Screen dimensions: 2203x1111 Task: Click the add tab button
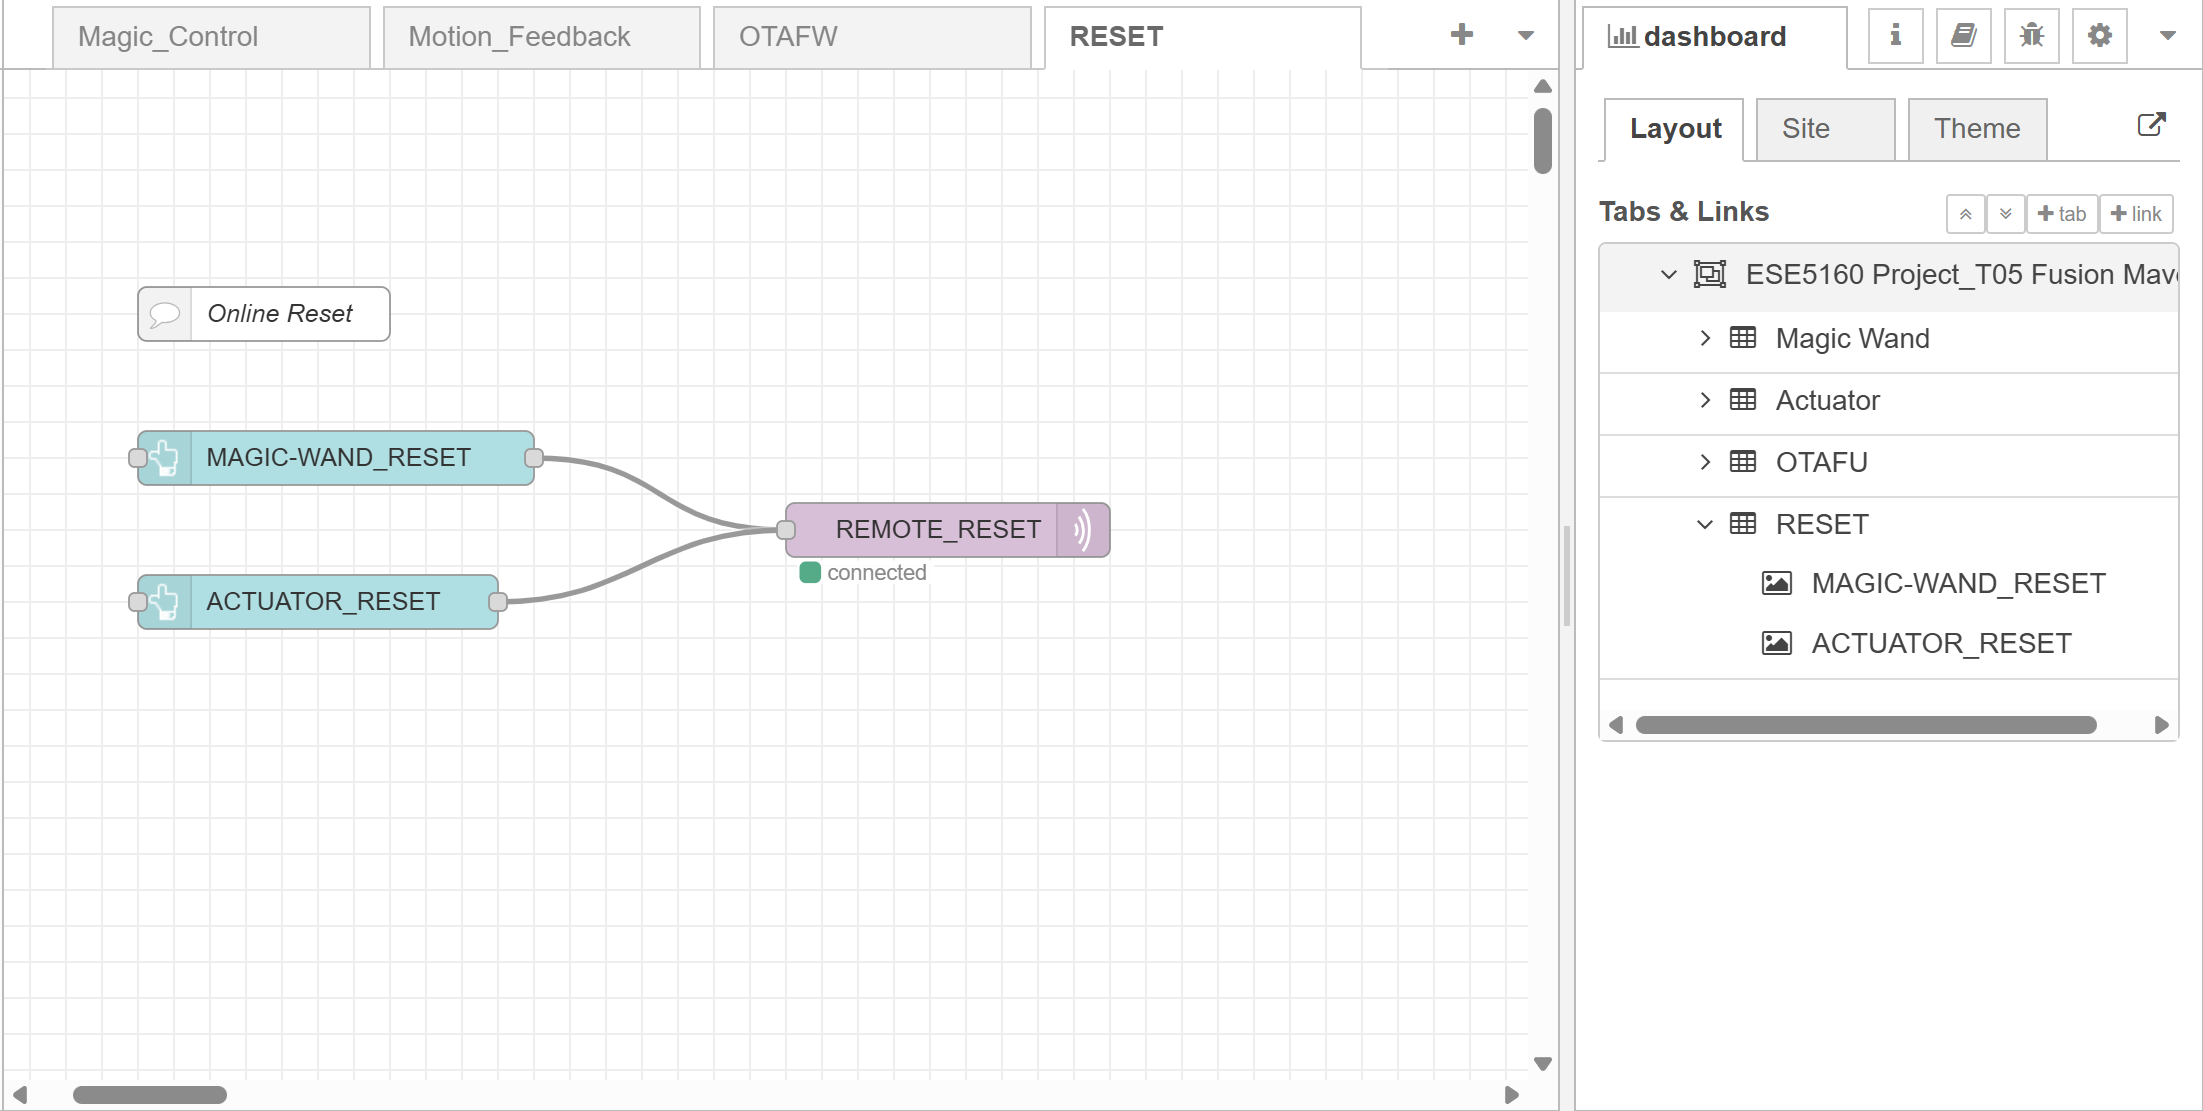pos(2061,214)
